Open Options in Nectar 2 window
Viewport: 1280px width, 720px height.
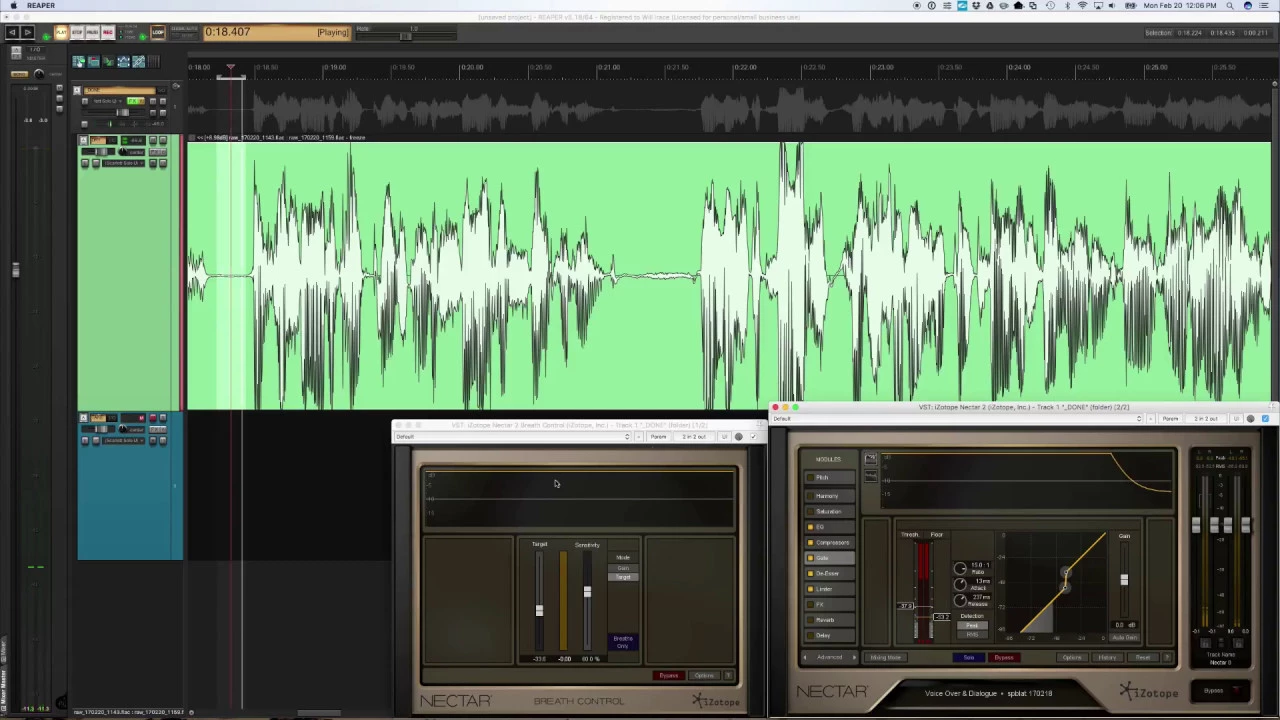pos(1072,657)
